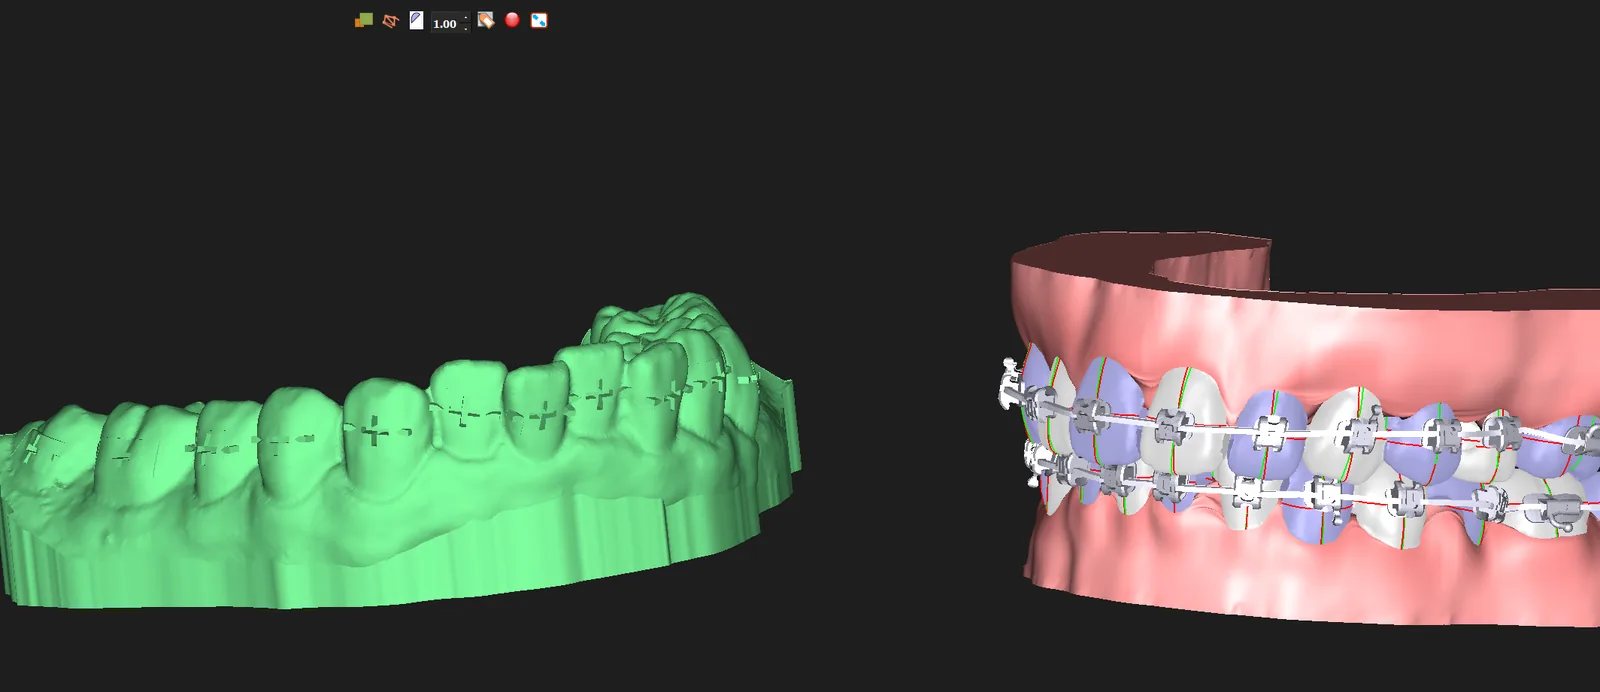Click the orange wireframe shape icon

pyautogui.click(x=390, y=20)
